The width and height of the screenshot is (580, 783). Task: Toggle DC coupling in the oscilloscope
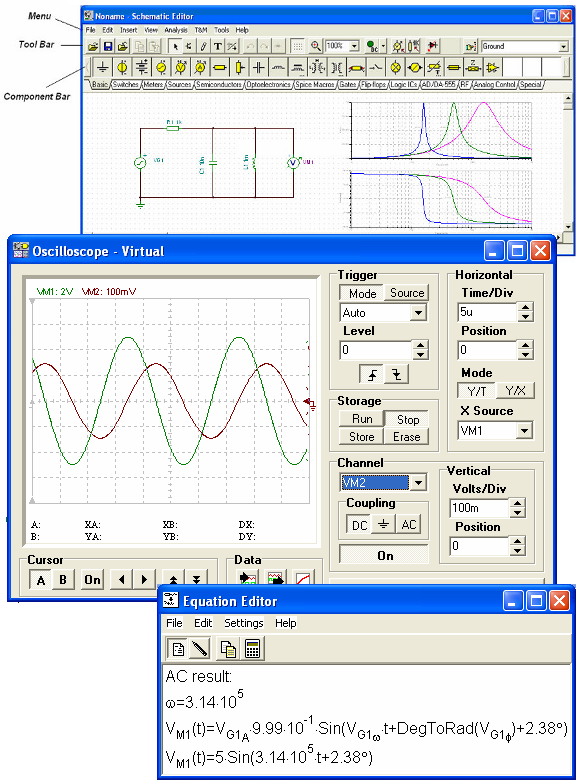[x=359, y=525]
